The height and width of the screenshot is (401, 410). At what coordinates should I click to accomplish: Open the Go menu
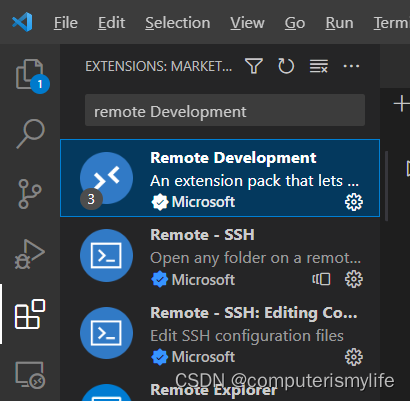pos(295,23)
